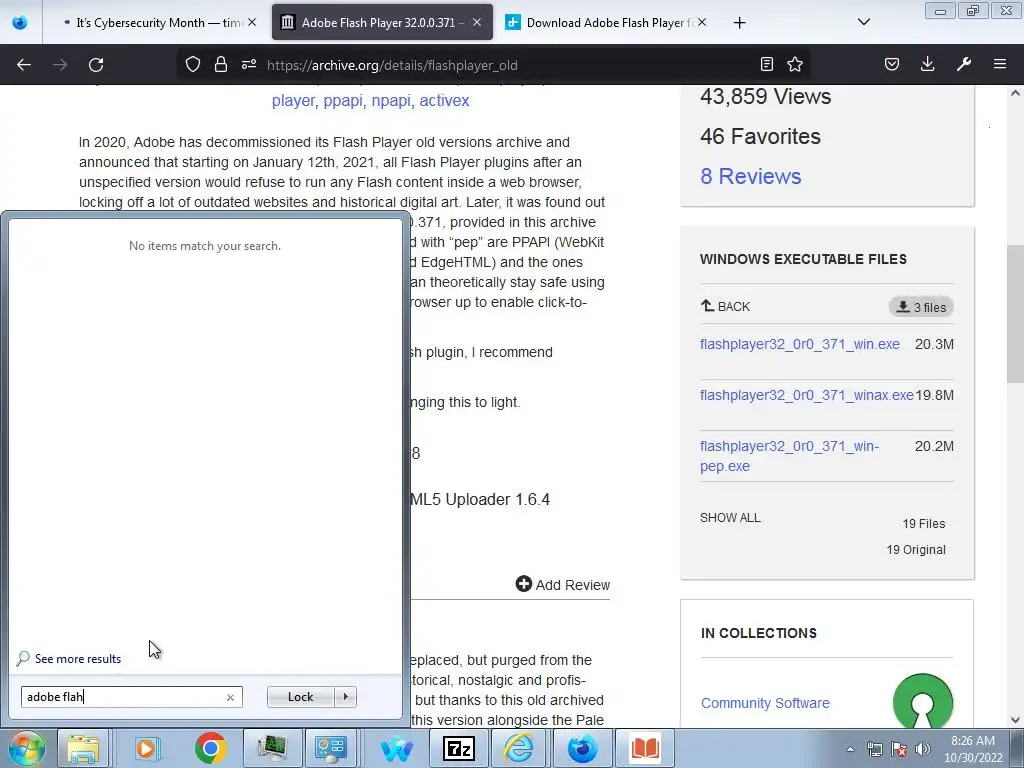Open media player taskbar icon

click(146, 748)
